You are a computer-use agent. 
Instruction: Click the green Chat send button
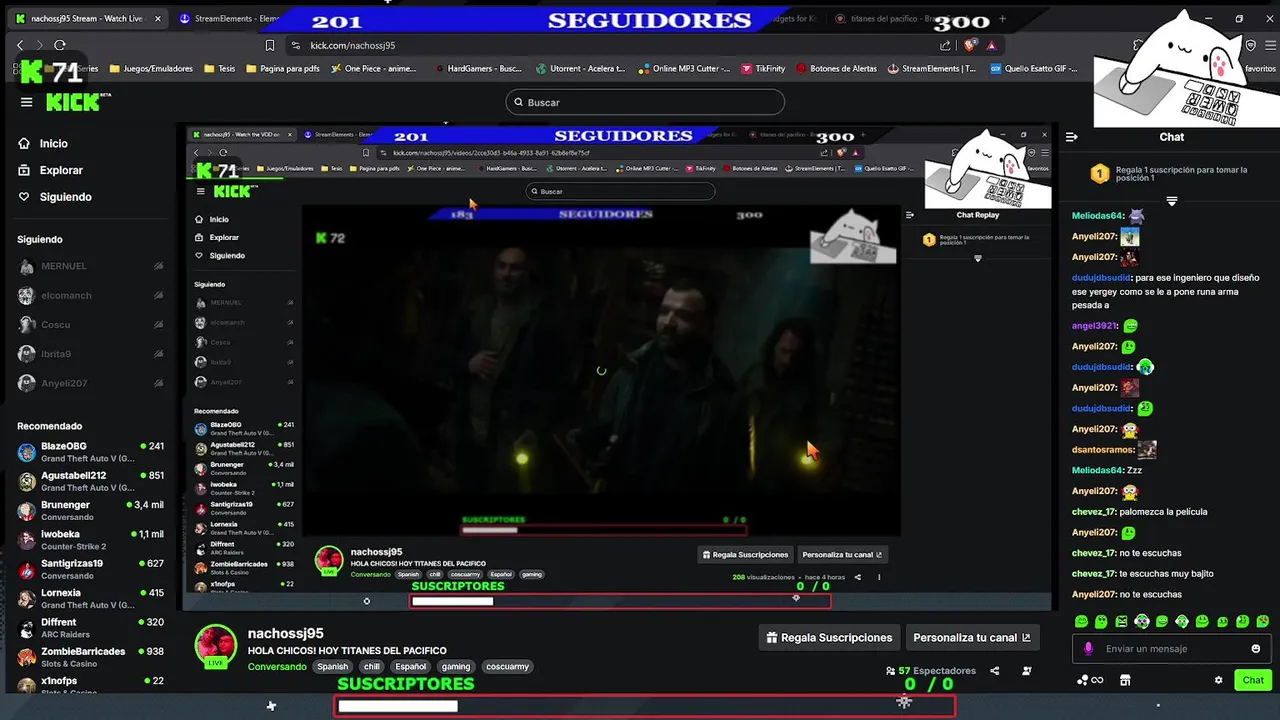point(1253,680)
